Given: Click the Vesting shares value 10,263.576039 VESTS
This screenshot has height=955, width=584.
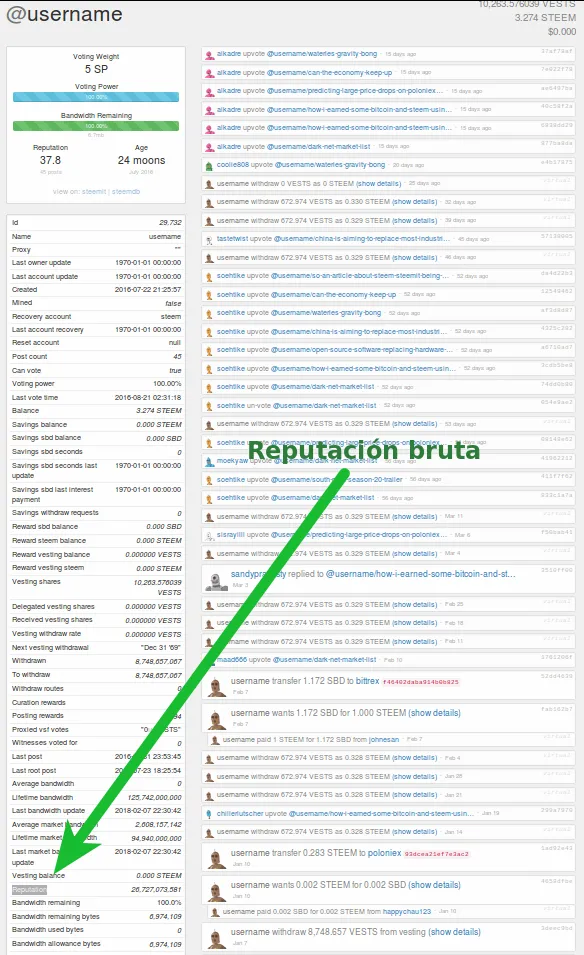Looking at the screenshot, I should [157, 587].
